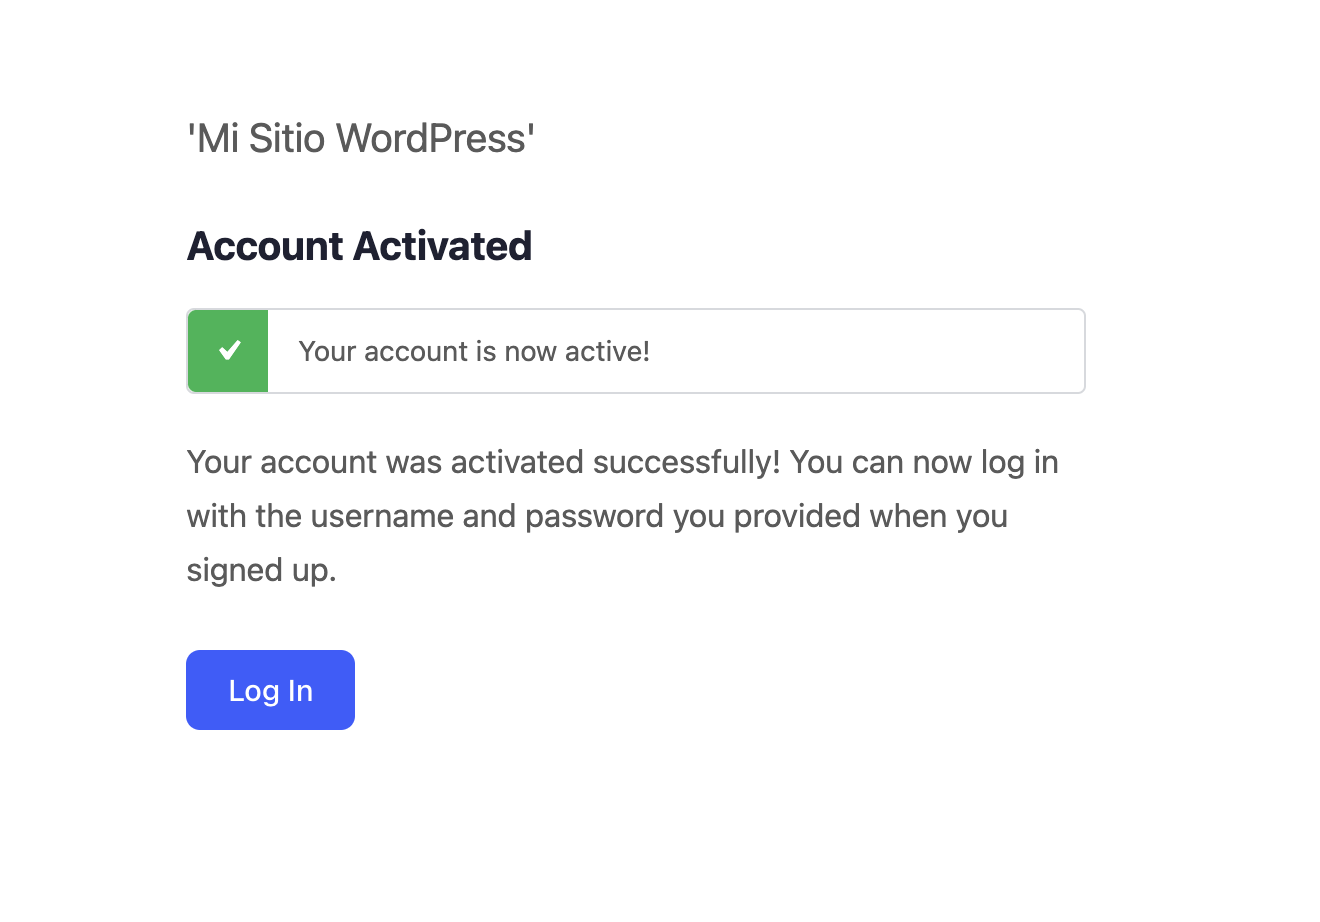
Task: Open the 'Mi Sitio WordPress' site title
Action: point(361,138)
